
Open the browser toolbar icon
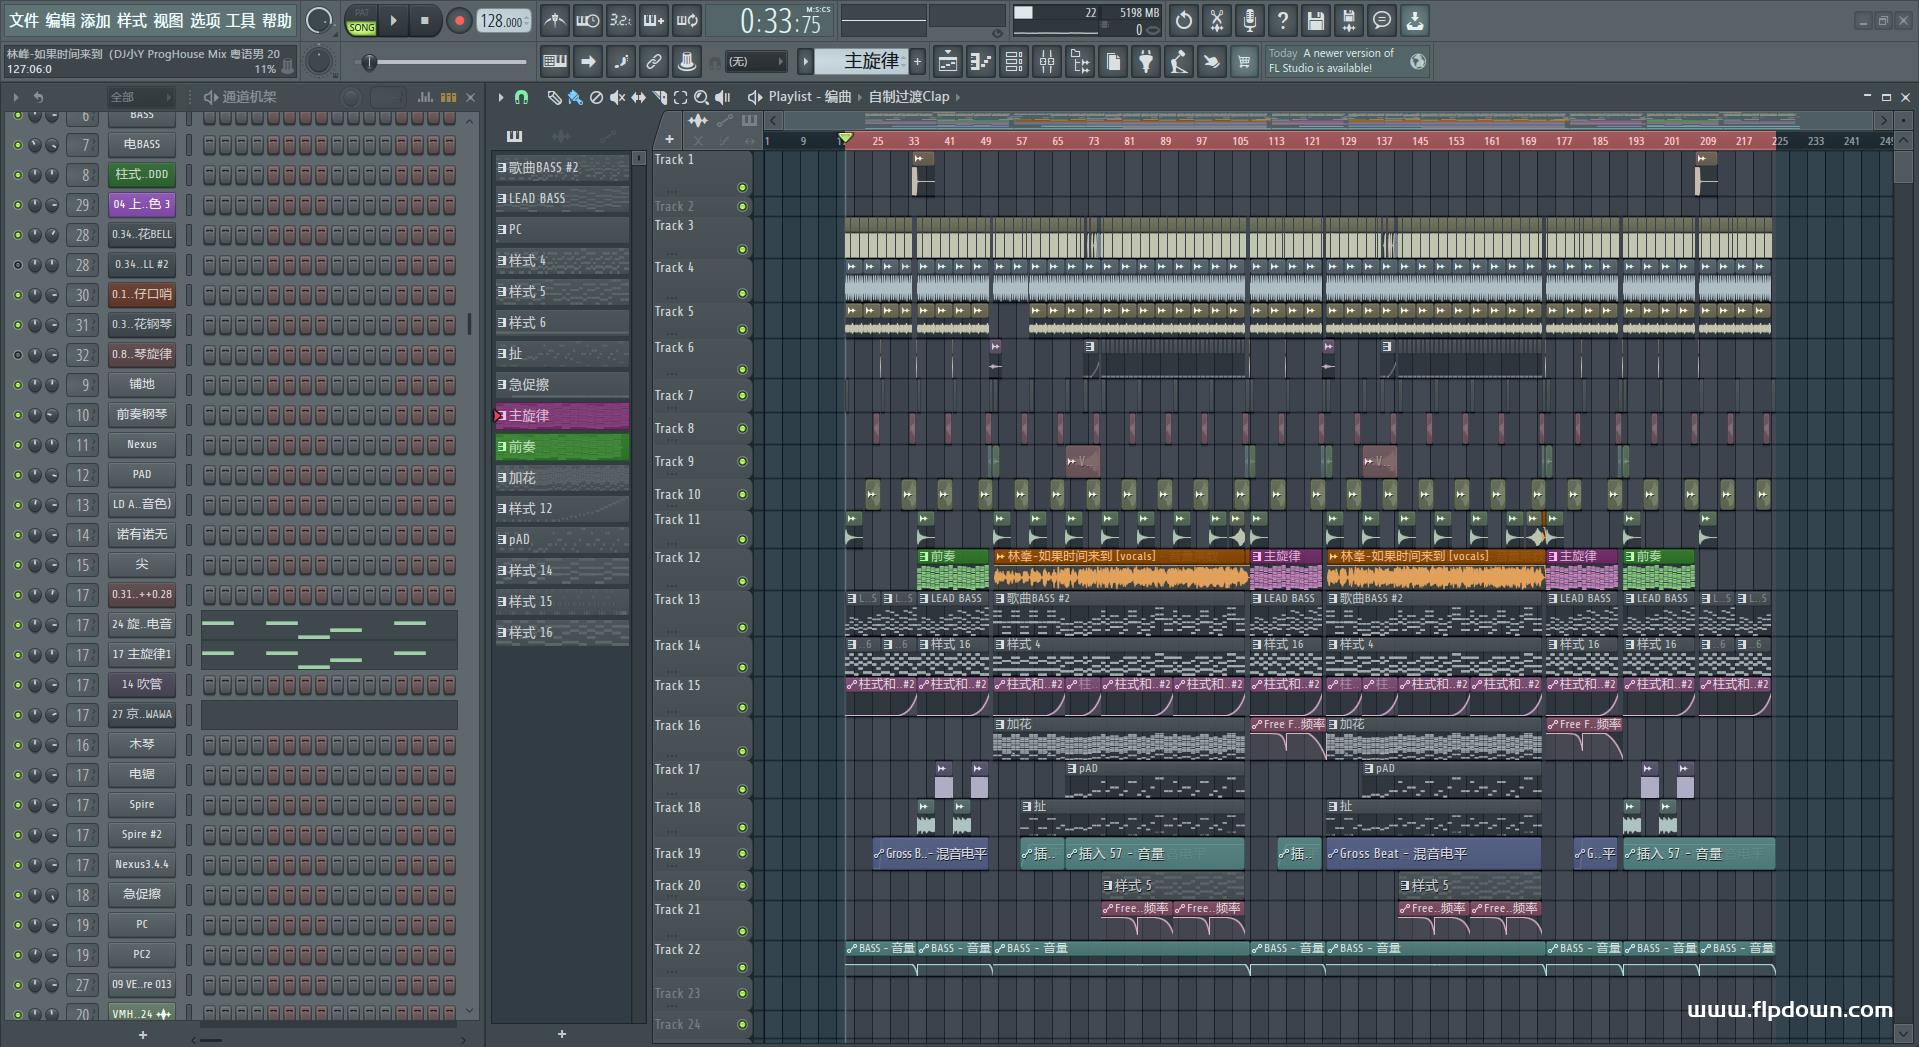[x=1079, y=62]
